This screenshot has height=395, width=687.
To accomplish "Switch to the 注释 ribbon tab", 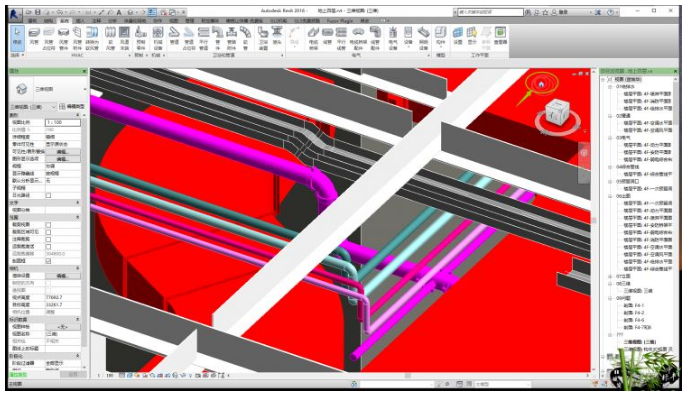I will tap(96, 21).
